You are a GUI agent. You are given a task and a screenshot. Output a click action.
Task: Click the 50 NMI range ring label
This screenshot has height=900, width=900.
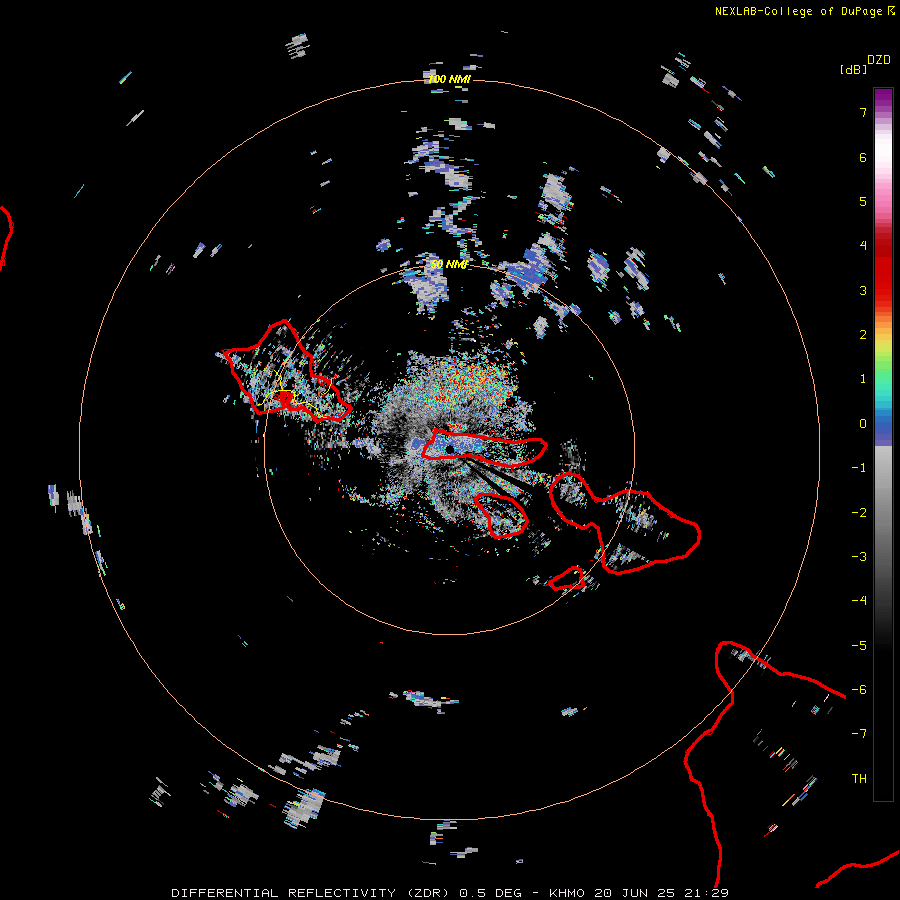click(x=449, y=265)
